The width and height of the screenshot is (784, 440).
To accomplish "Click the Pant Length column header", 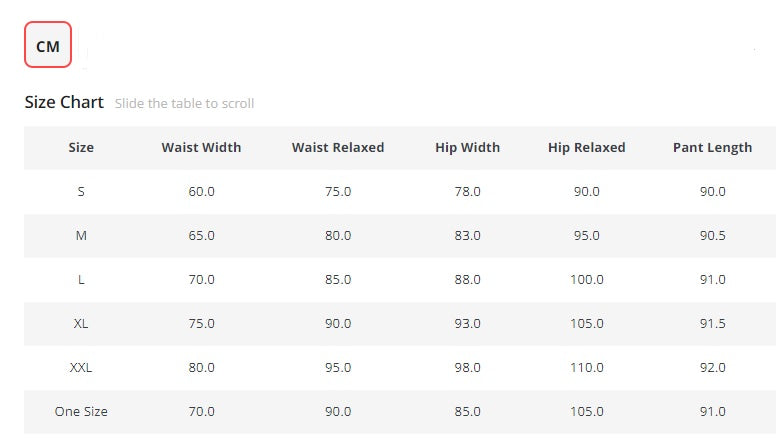I will coord(712,148).
